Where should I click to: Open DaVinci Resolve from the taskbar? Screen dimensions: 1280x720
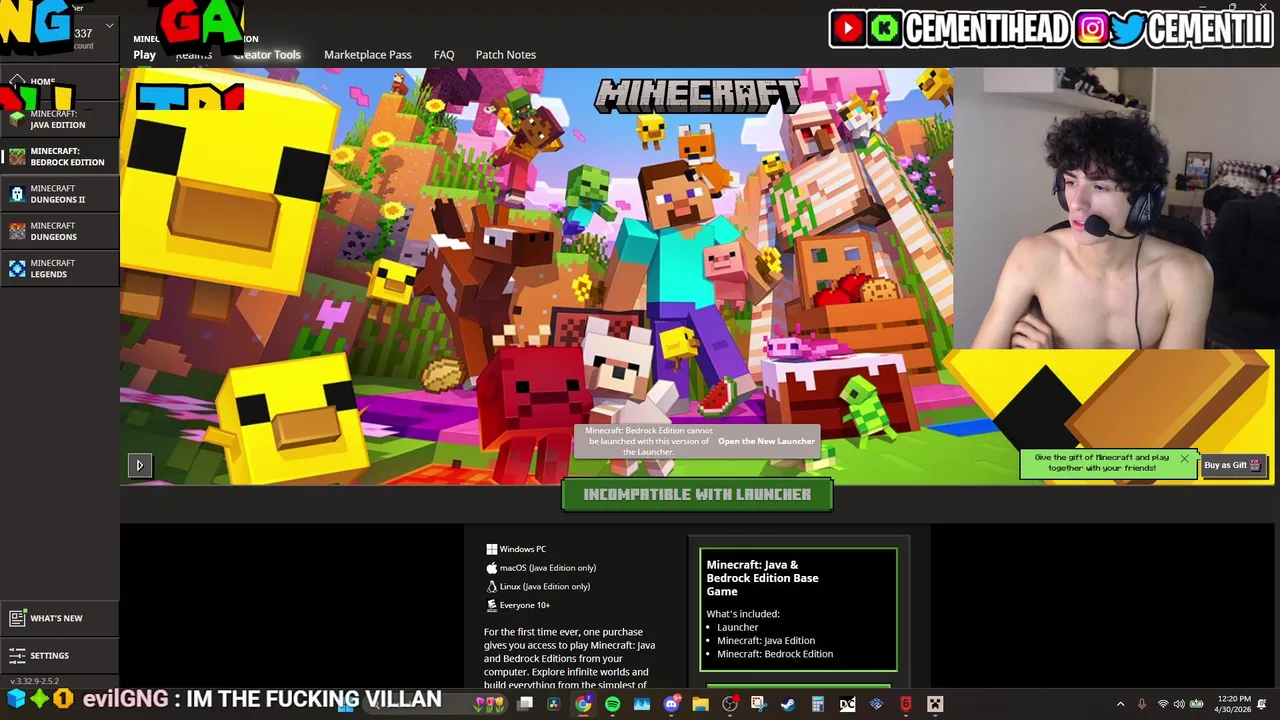pyautogui.click(x=553, y=704)
